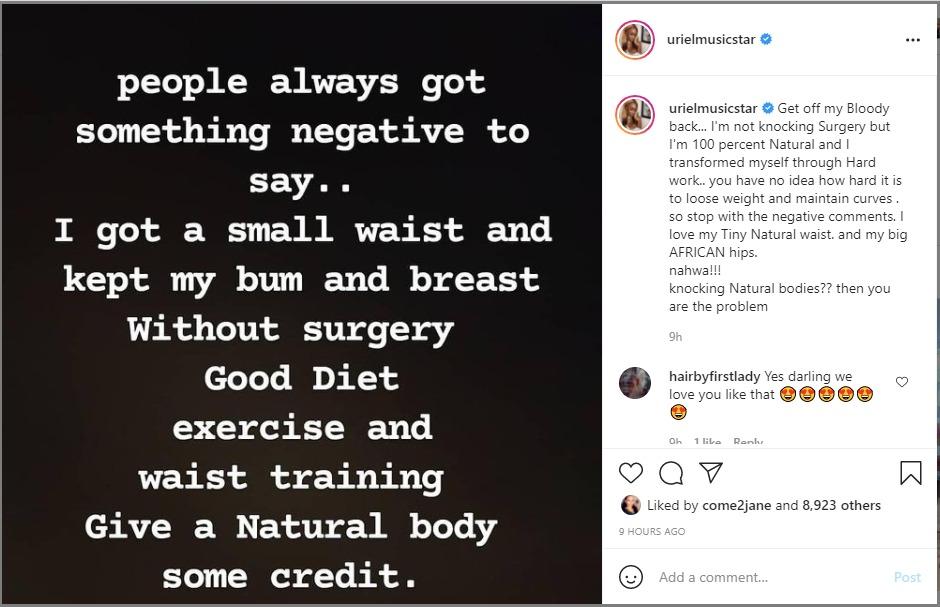
Task: Open urielmusicstar username in header
Action: (x=712, y=40)
